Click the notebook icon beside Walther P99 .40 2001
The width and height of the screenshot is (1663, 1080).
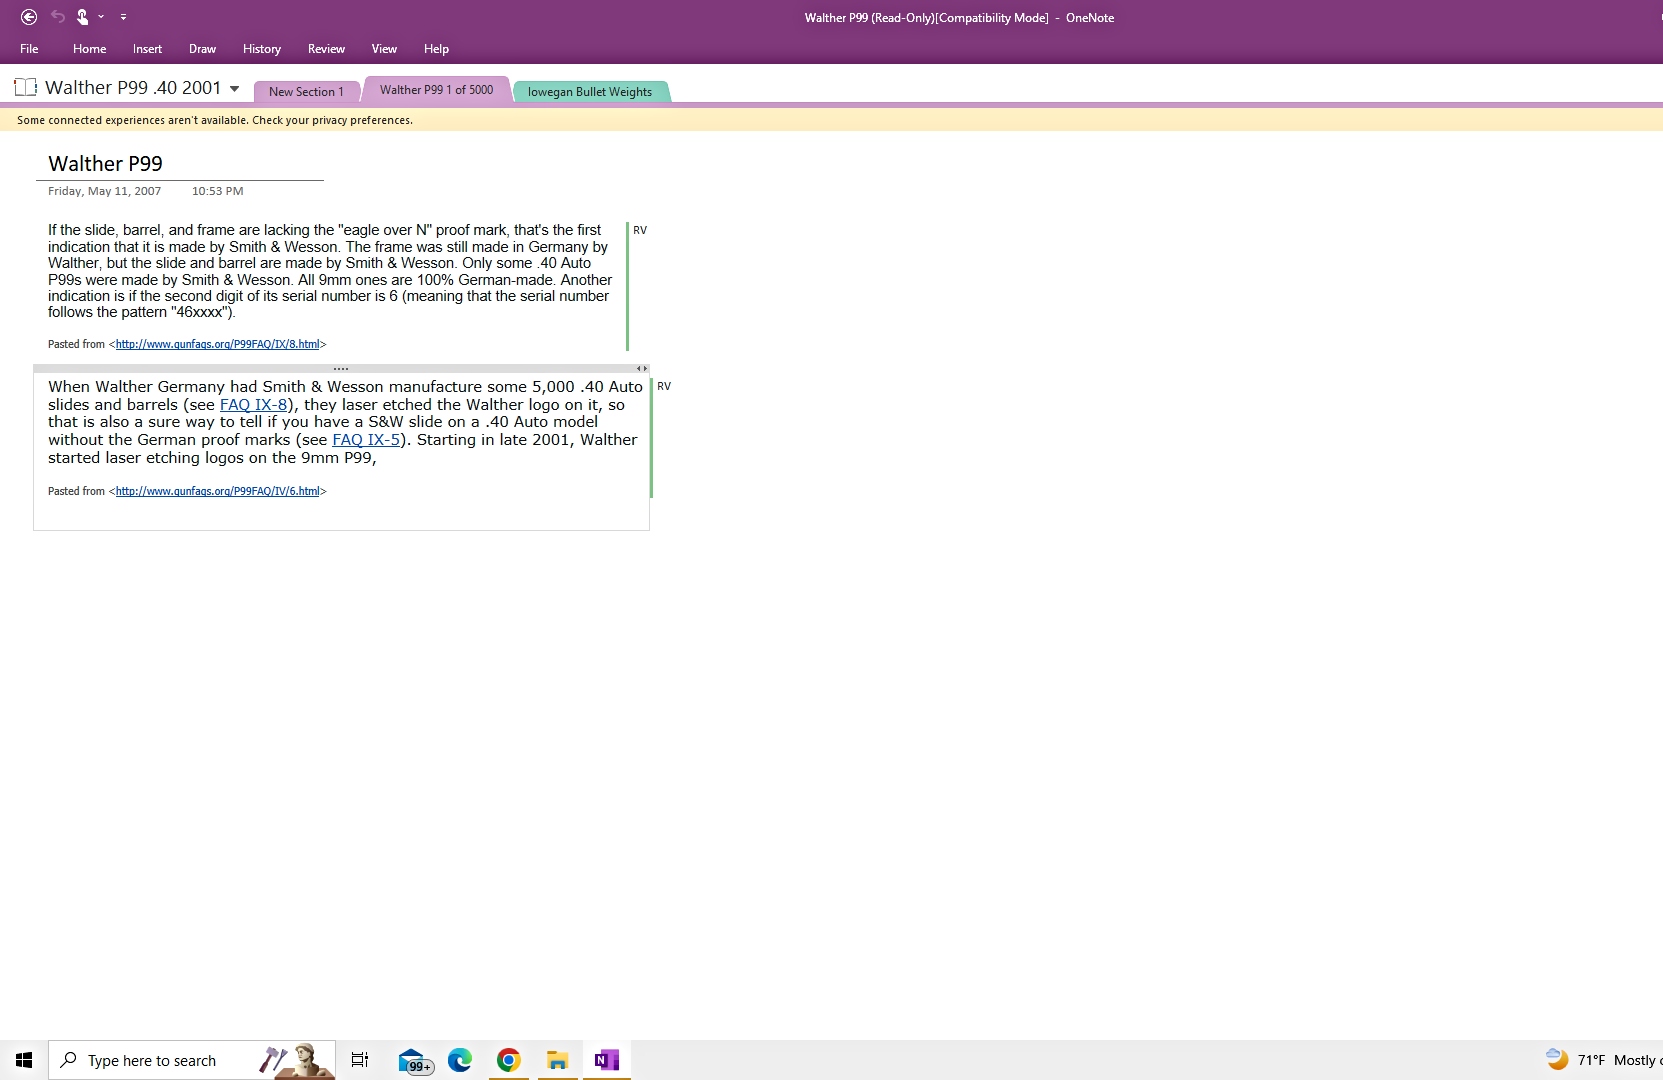coord(25,88)
